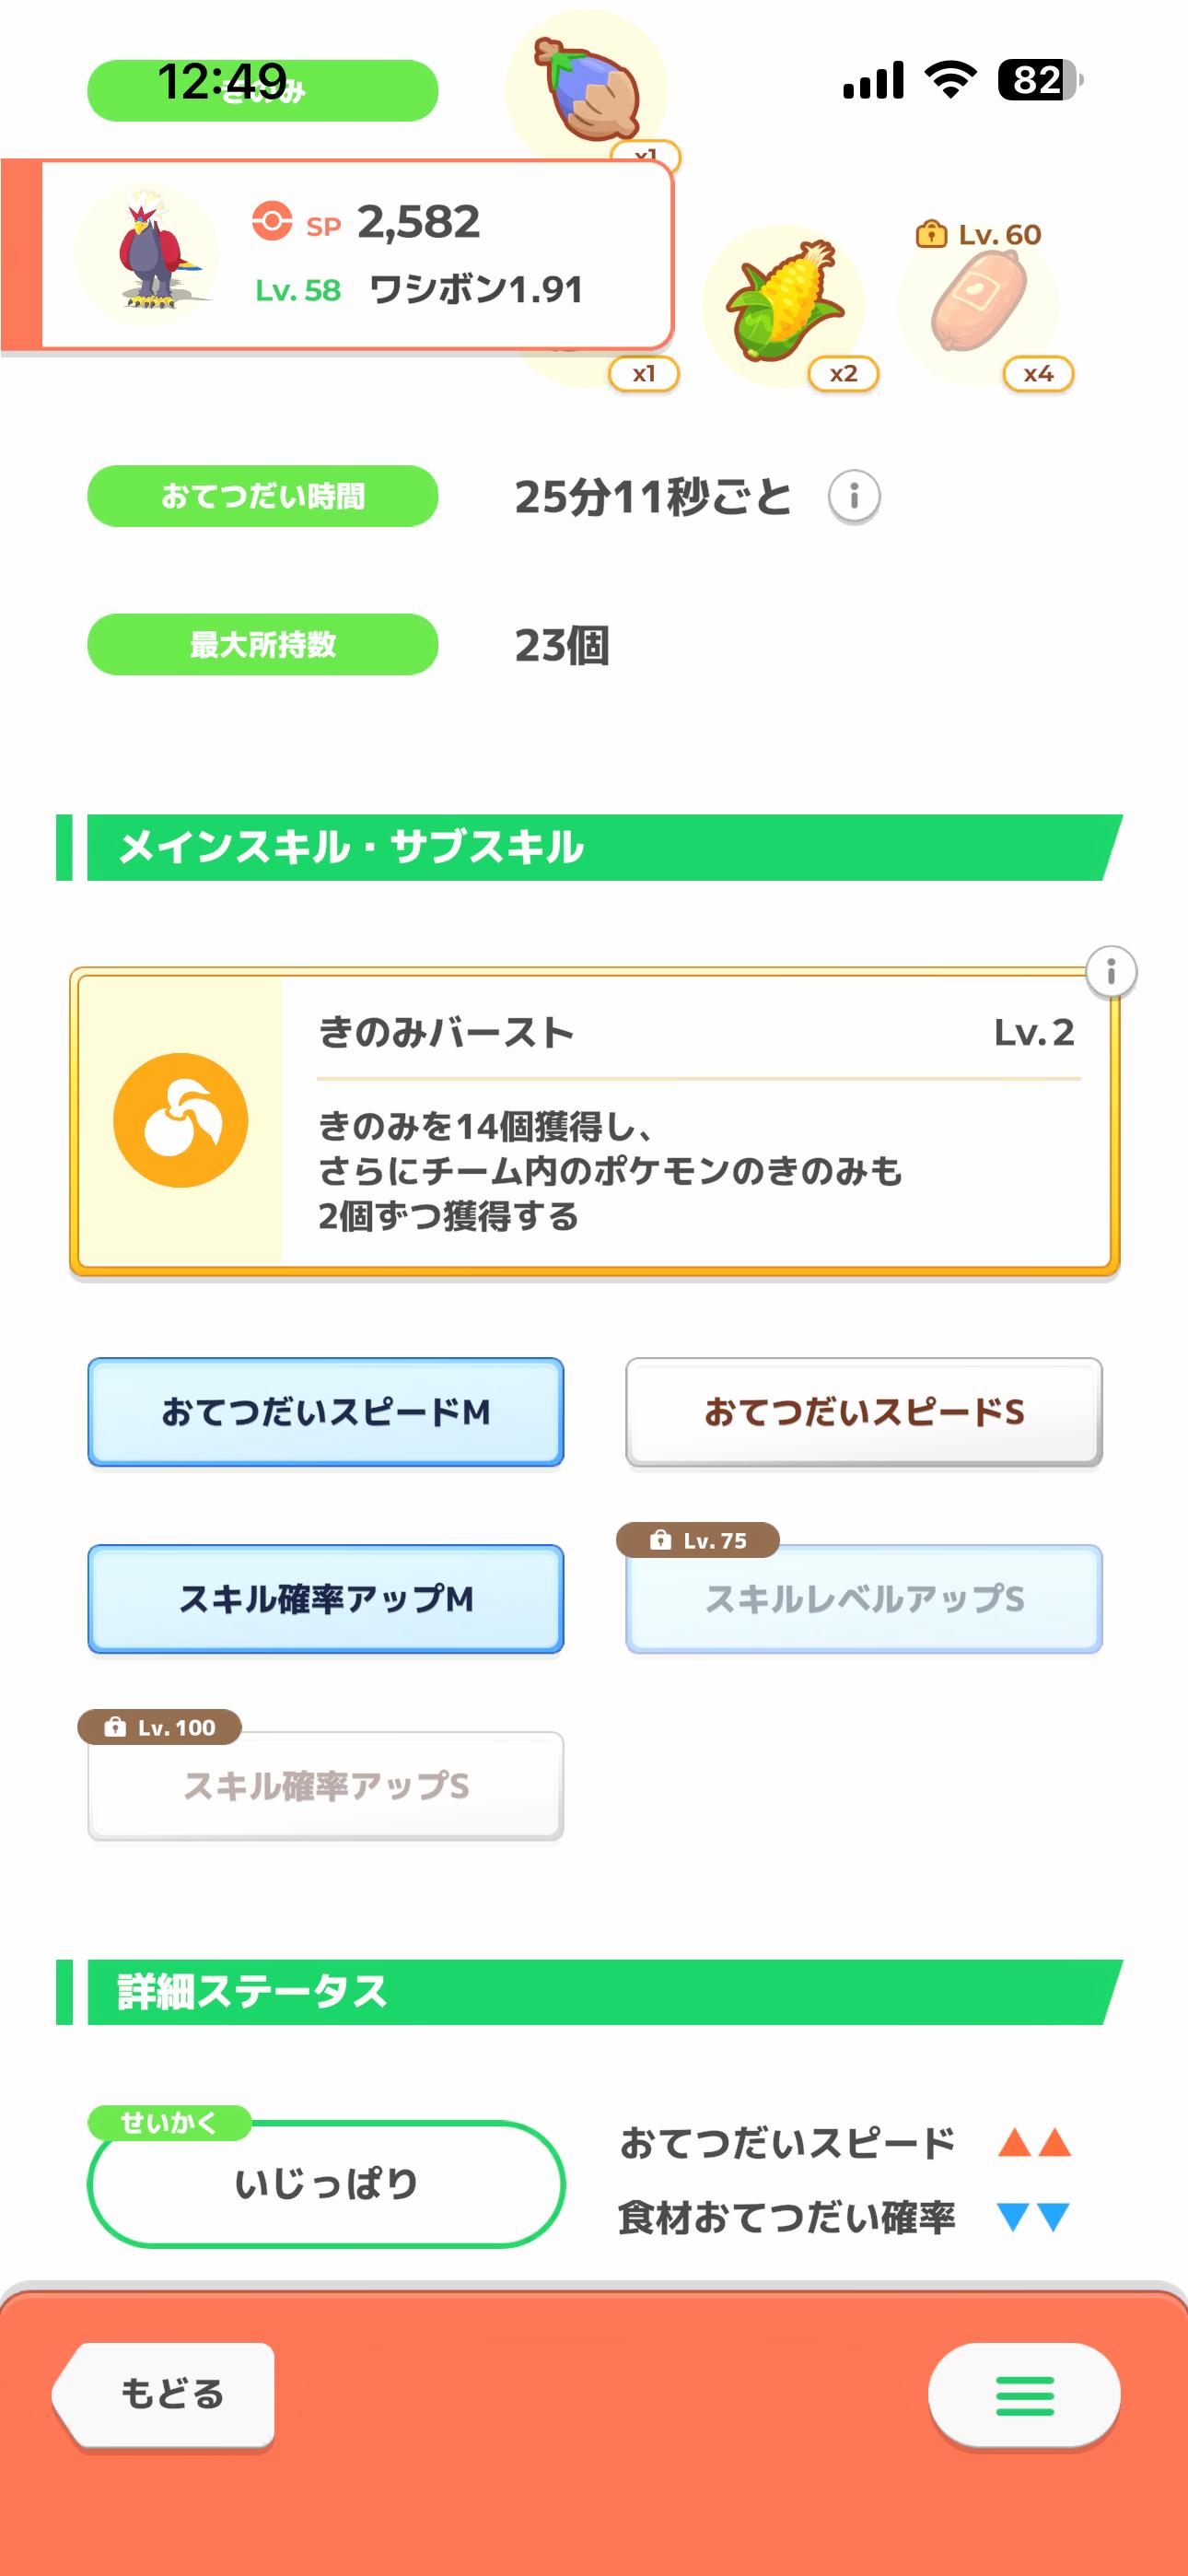Tap the info icon beside おてつだい時間
Viewport: 1188px width, 2576px height.
[x=854, y=496]
